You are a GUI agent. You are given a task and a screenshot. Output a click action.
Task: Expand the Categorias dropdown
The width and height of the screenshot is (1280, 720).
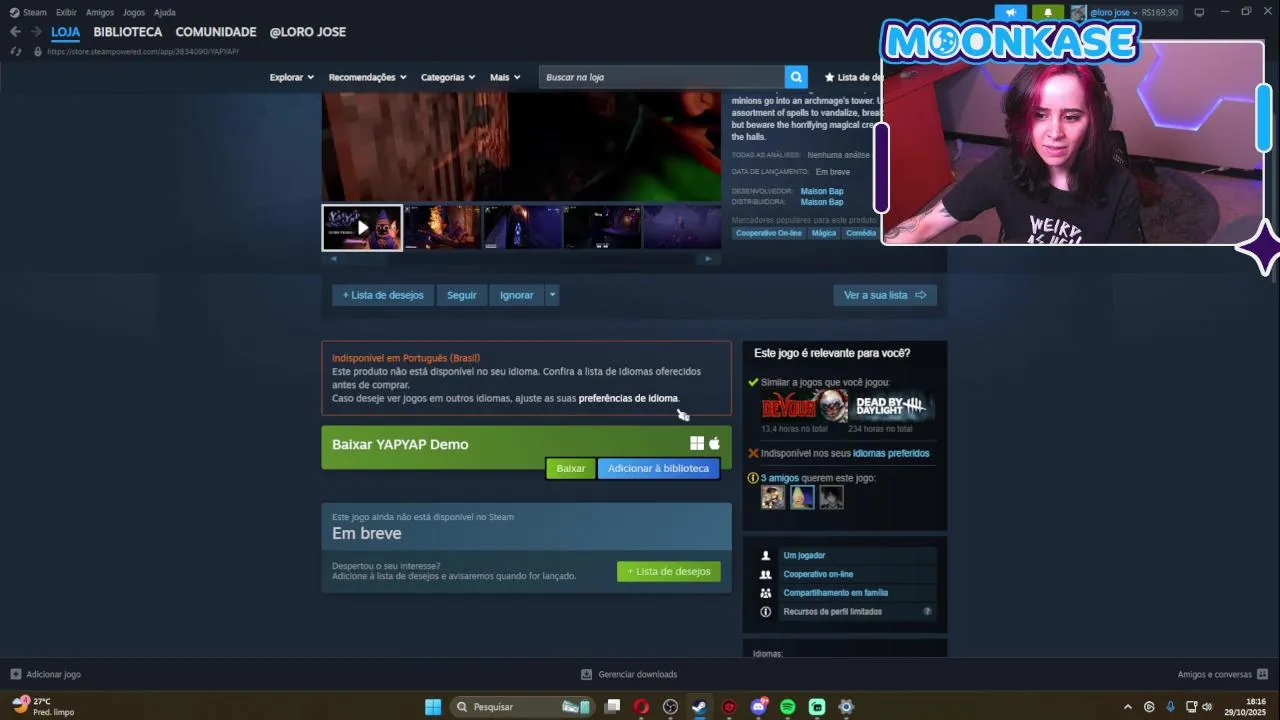[448, 77]
